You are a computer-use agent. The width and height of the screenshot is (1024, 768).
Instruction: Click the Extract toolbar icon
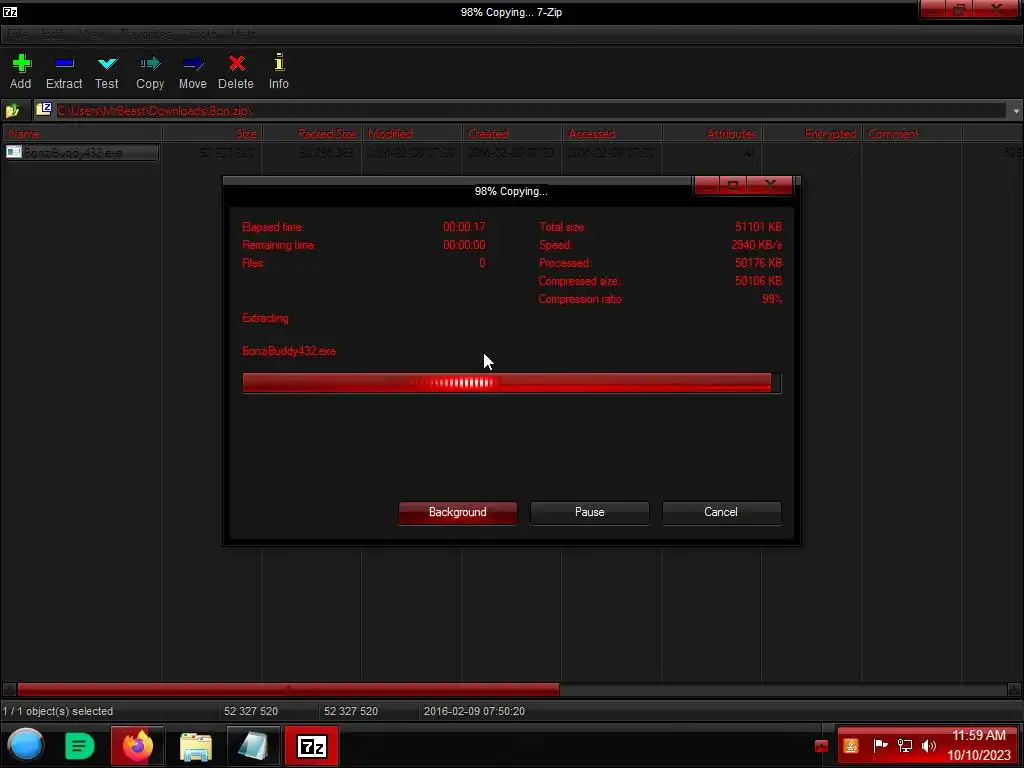(64, 63)
